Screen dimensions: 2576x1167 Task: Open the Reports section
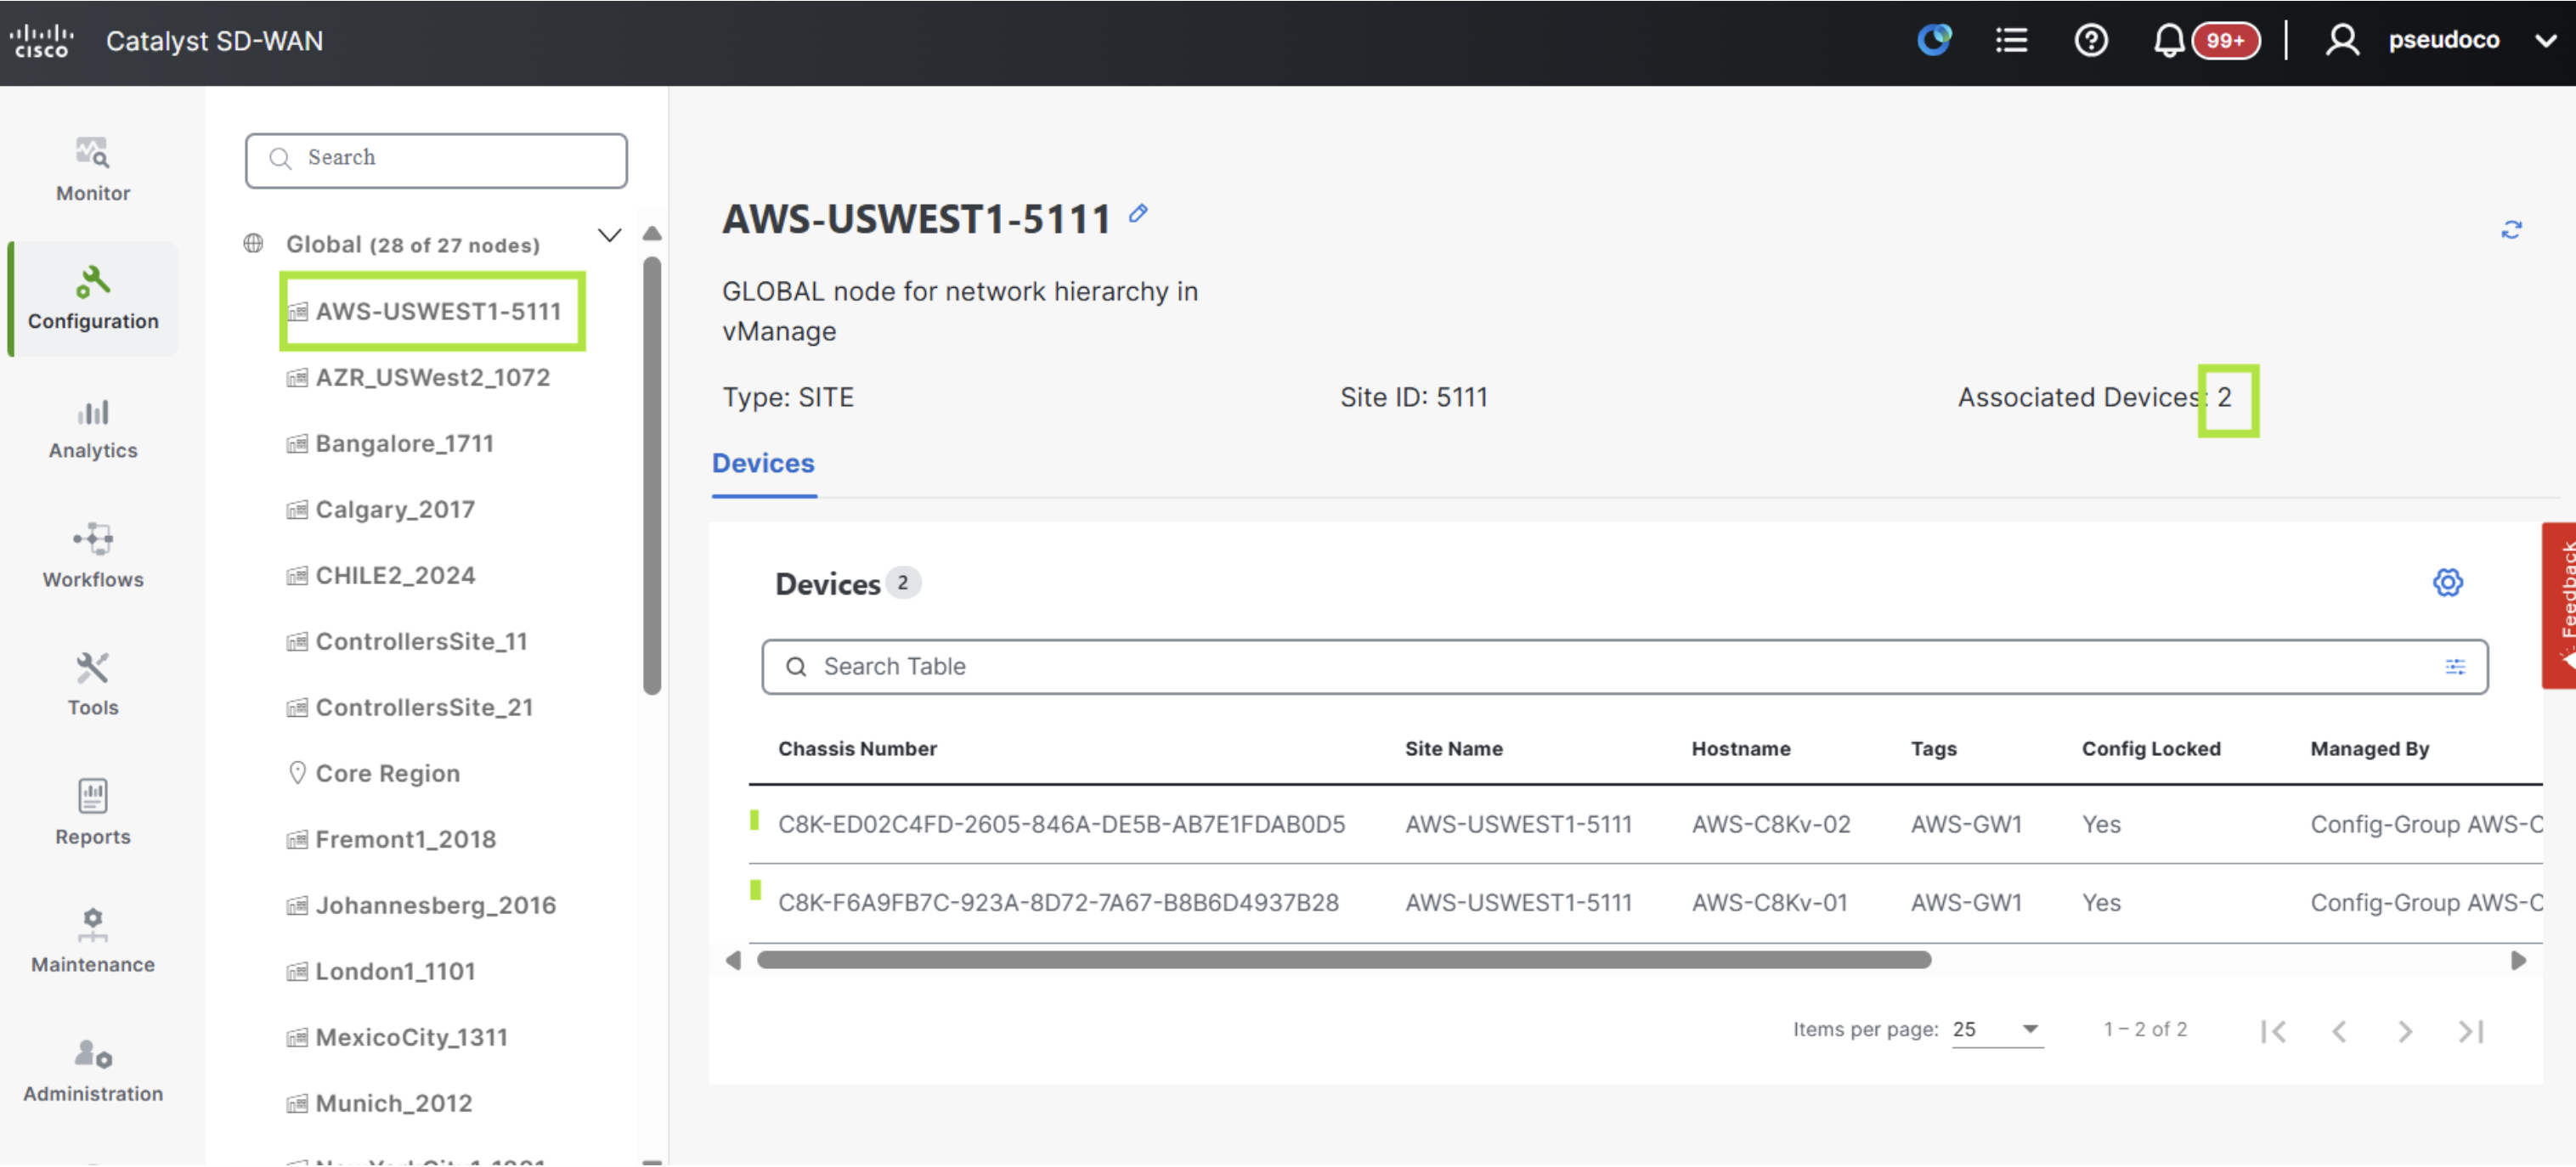(92, 814)
